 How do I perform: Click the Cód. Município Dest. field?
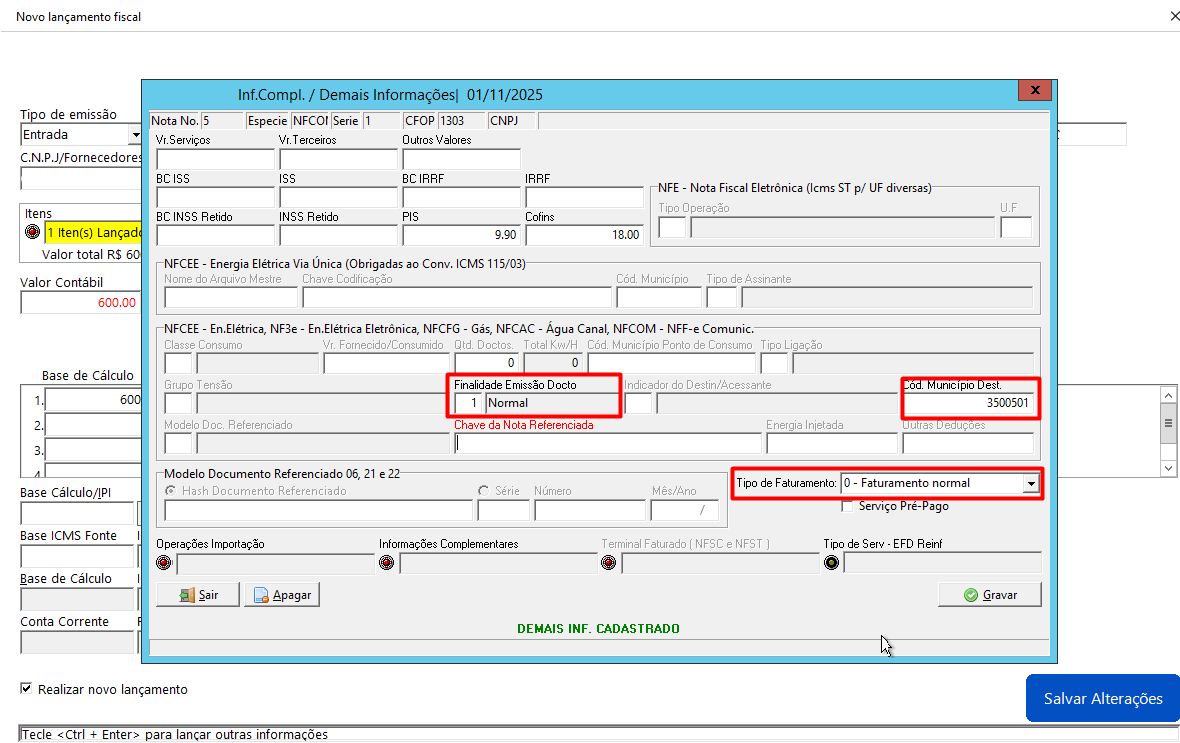969,403
